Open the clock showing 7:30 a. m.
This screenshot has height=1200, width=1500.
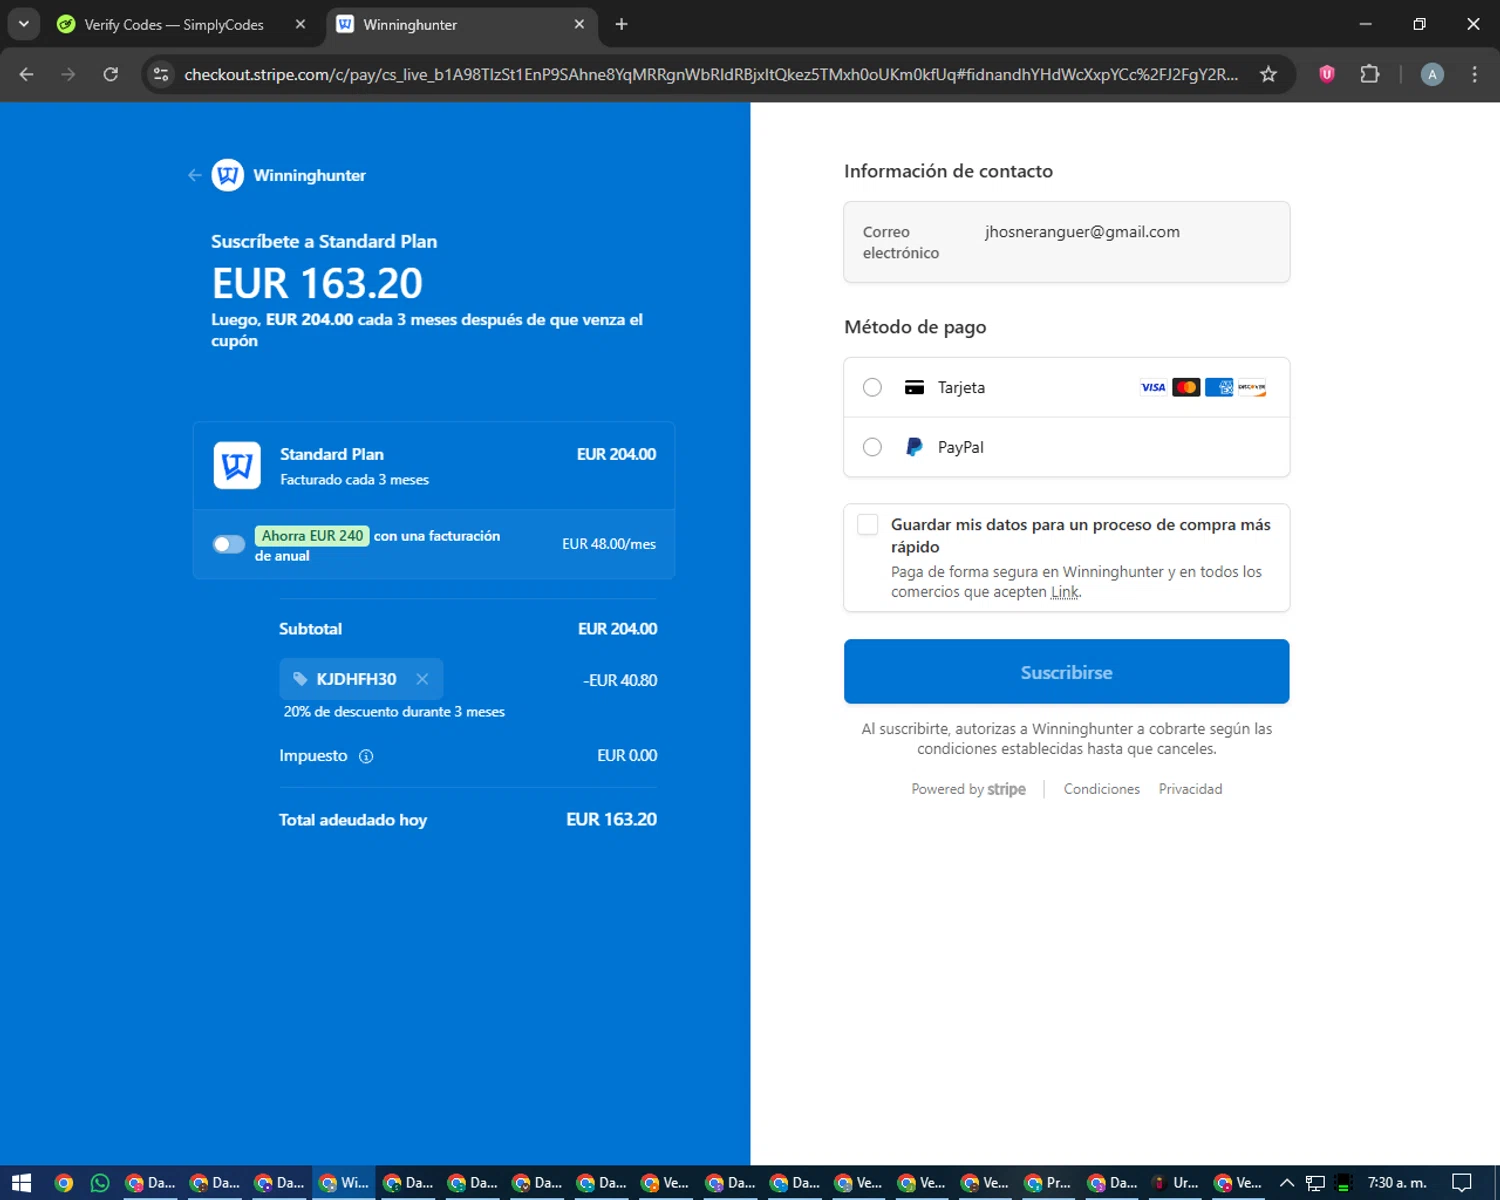(x=1397, y=1183)
